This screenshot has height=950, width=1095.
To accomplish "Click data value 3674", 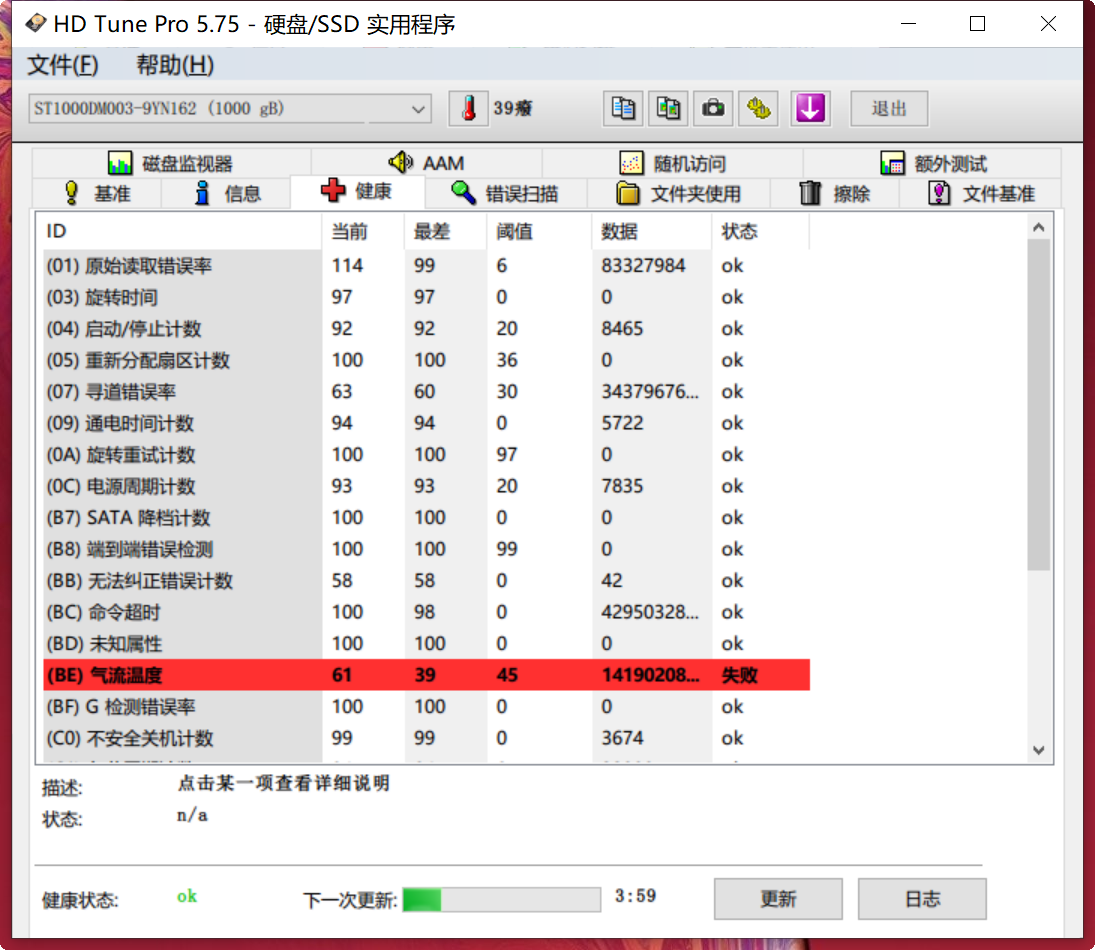I will pyautogui.click(x=622, y=738).
